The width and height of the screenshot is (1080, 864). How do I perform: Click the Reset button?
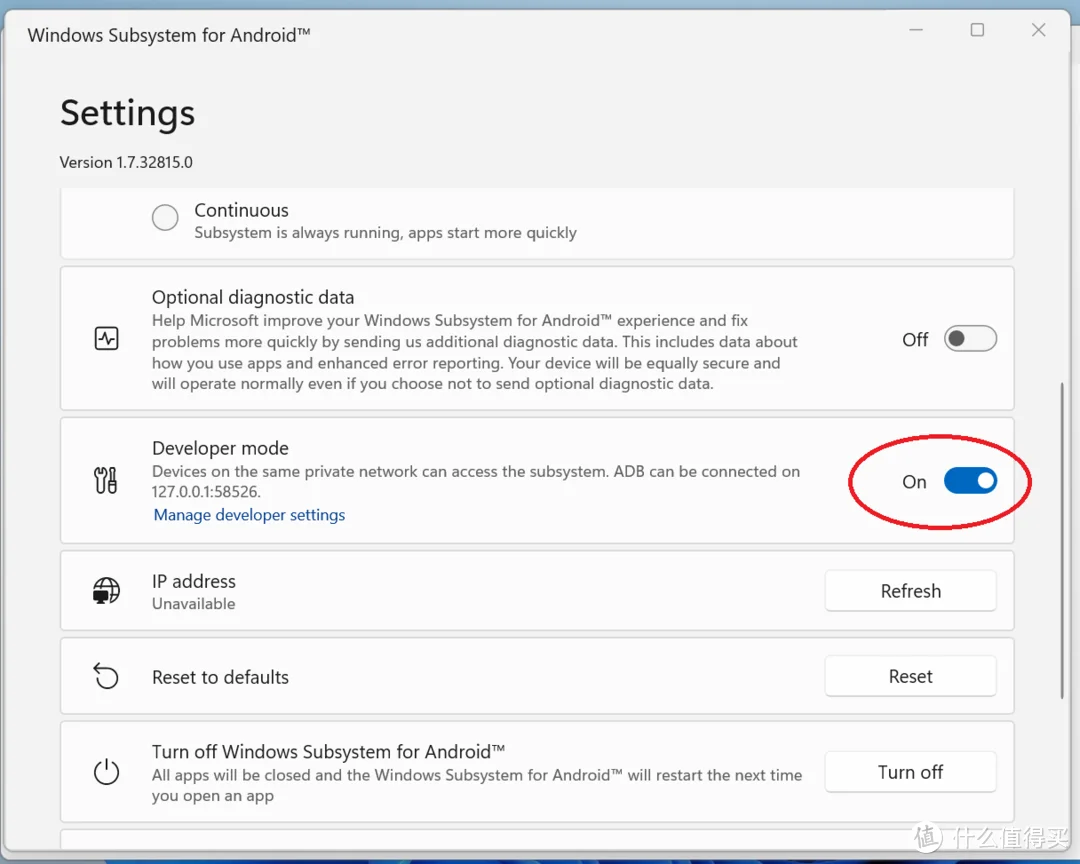click(x=911, y=676)
